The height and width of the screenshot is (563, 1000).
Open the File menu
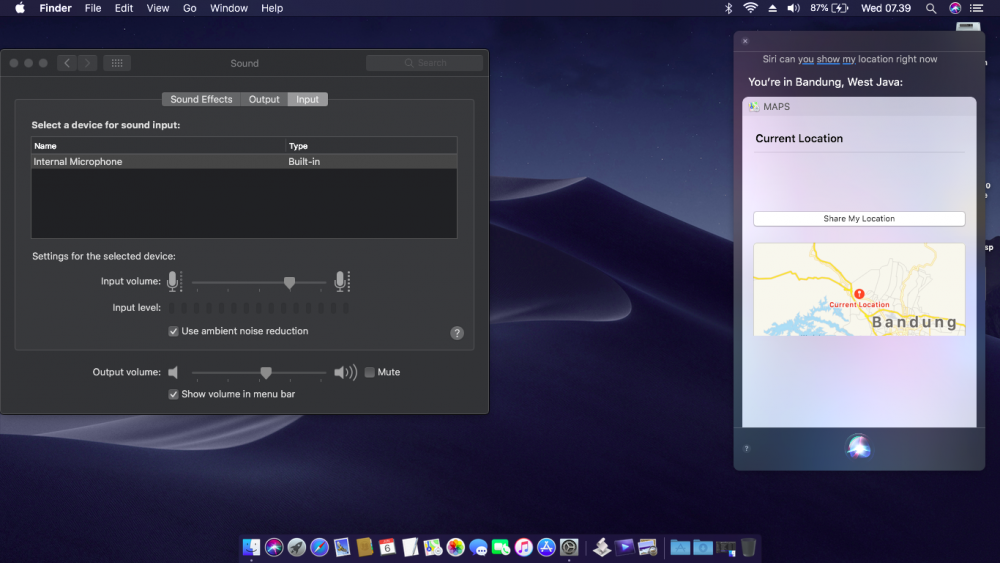93,8
